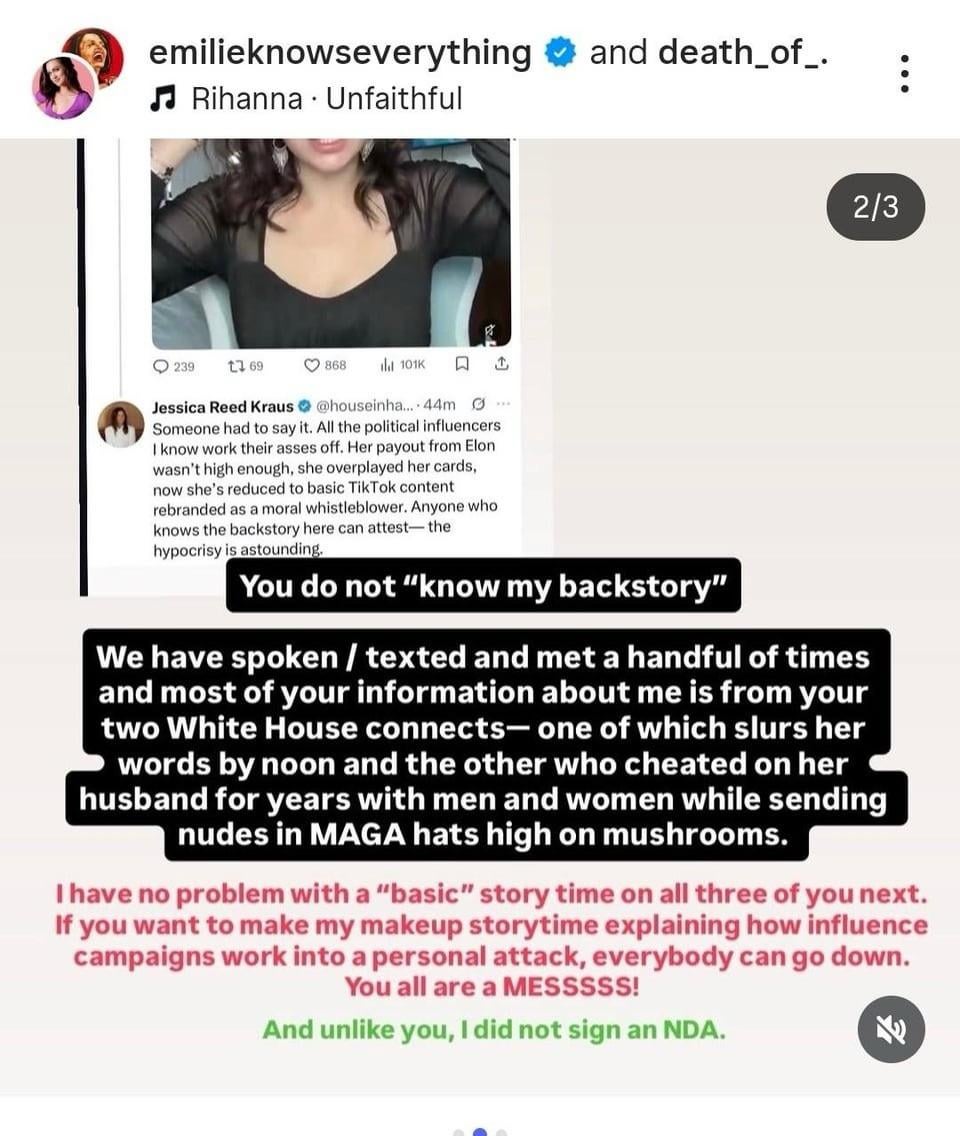Open emilieknowseverything profile link
The width and height of the screenshot is (960, 1136).
pos(341,53)
